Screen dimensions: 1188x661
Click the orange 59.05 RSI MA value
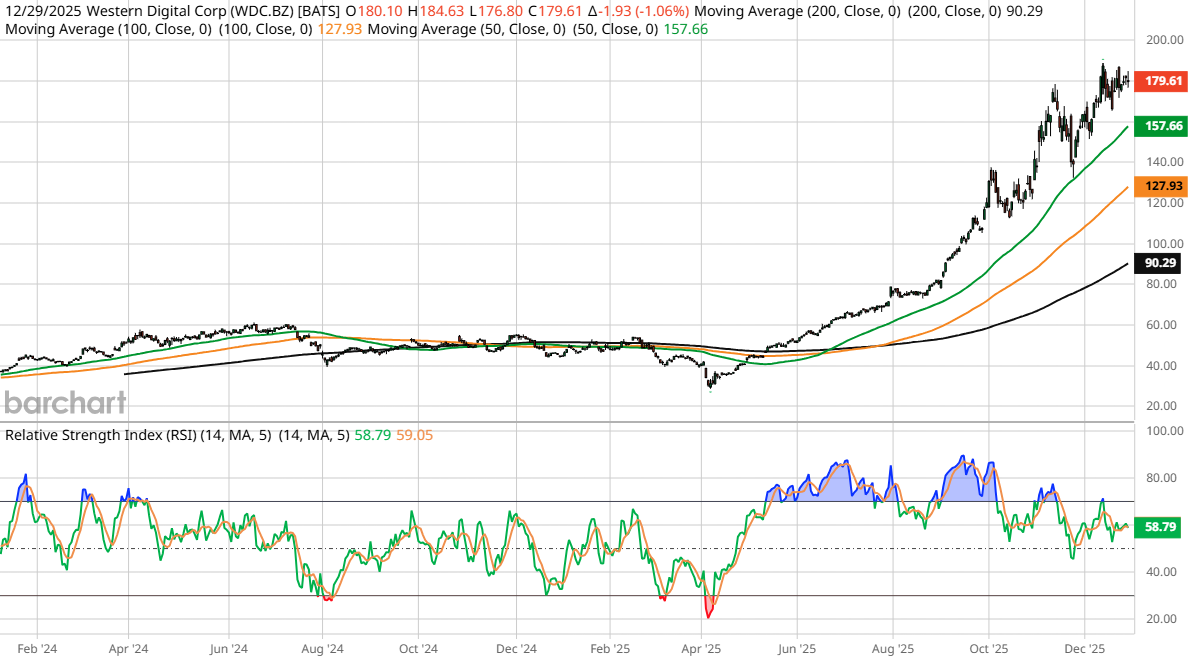[x=413, y=434]
